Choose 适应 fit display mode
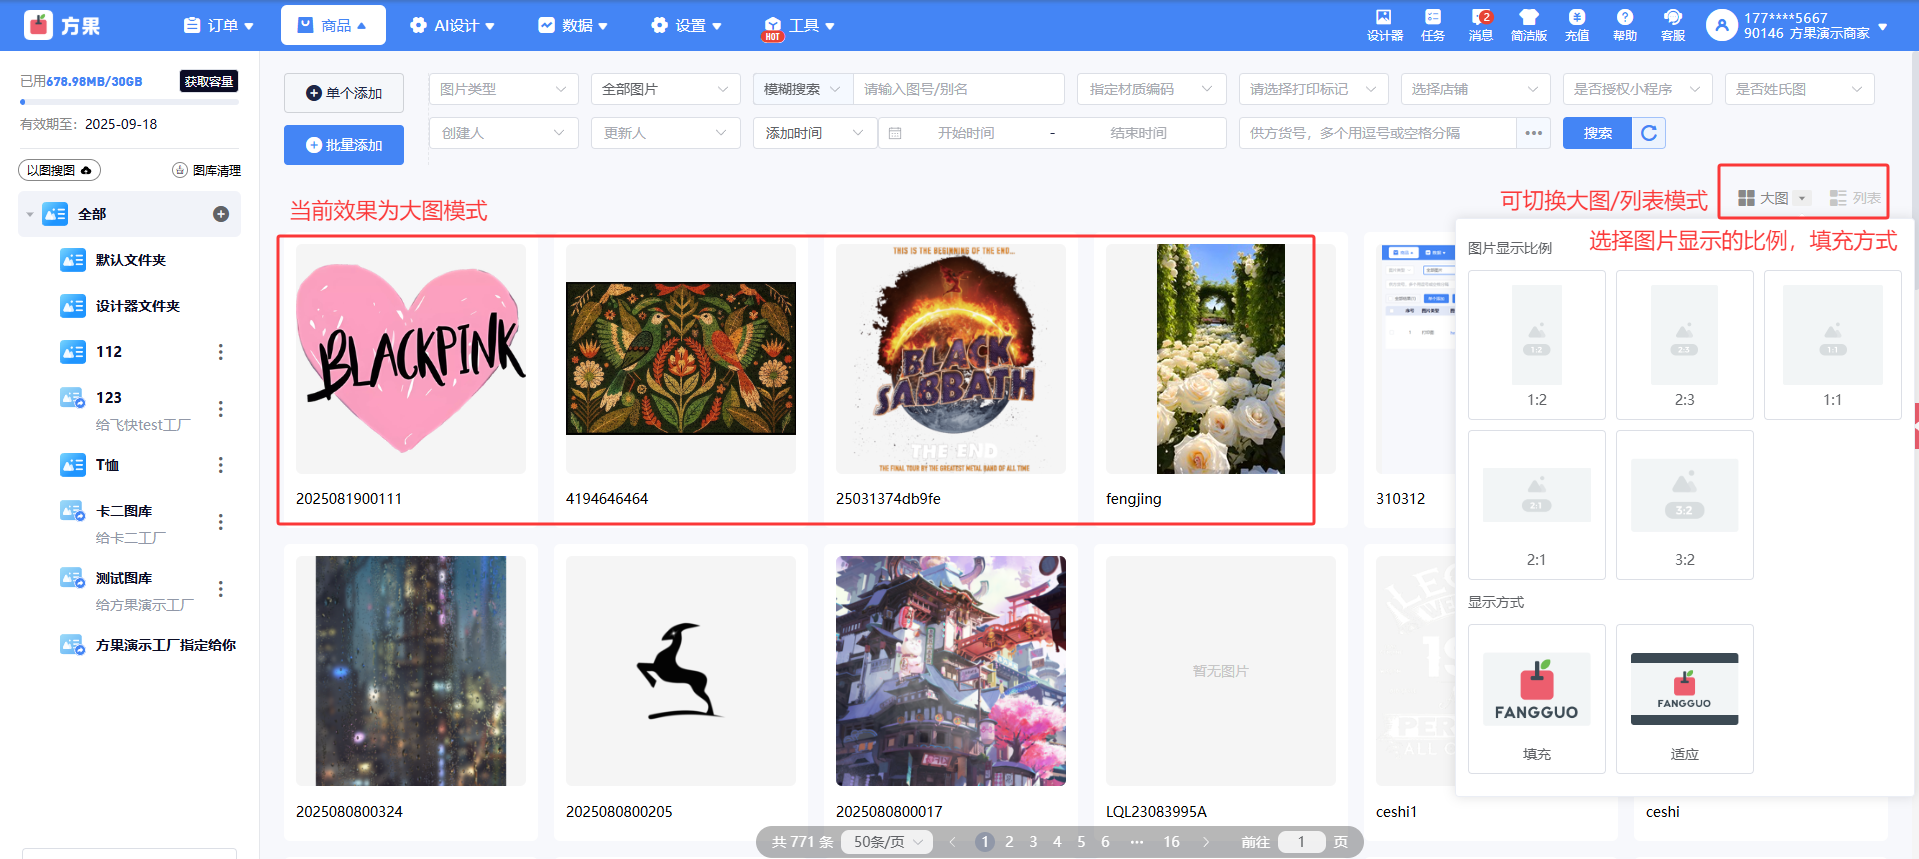This screenshot has height=859, width=1919. [1685, 699]
